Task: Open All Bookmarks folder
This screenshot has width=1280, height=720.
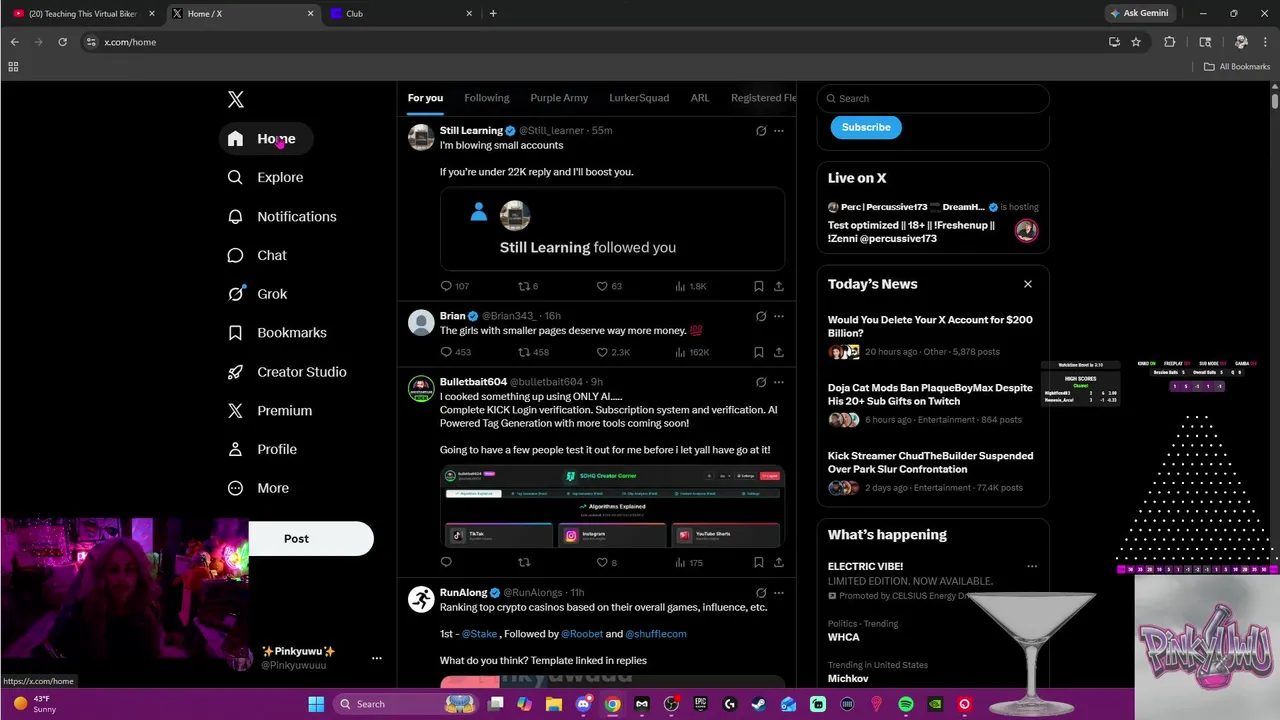Action: point(1236,67)
